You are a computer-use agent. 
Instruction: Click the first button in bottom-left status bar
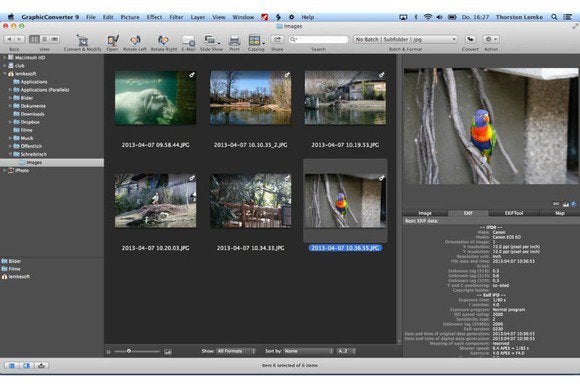[x=12, y=365]
